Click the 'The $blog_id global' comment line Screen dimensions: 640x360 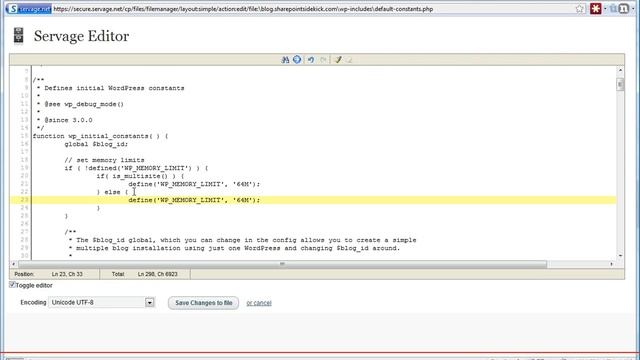pyautogui.click(x=242, y=240)
